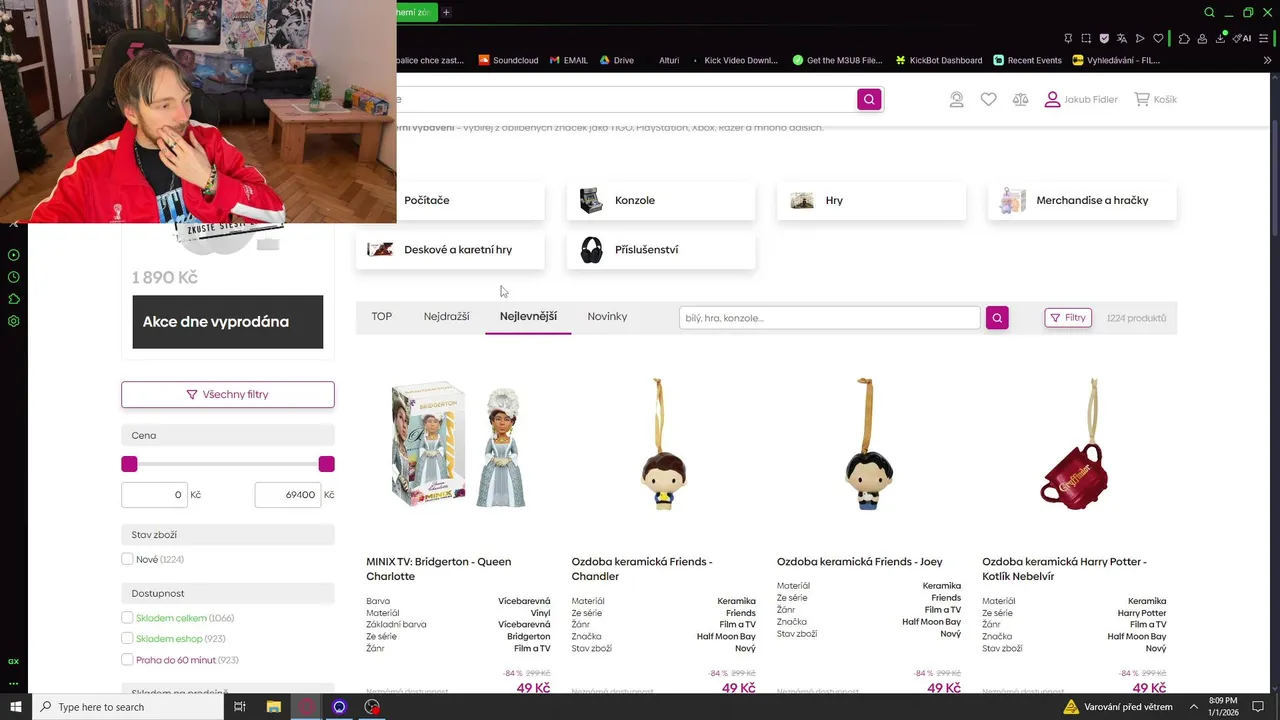Open the sidebar extensions cube icon
Image resolution: width=1280 pixels, height=720 pixels.
point(14,299)
